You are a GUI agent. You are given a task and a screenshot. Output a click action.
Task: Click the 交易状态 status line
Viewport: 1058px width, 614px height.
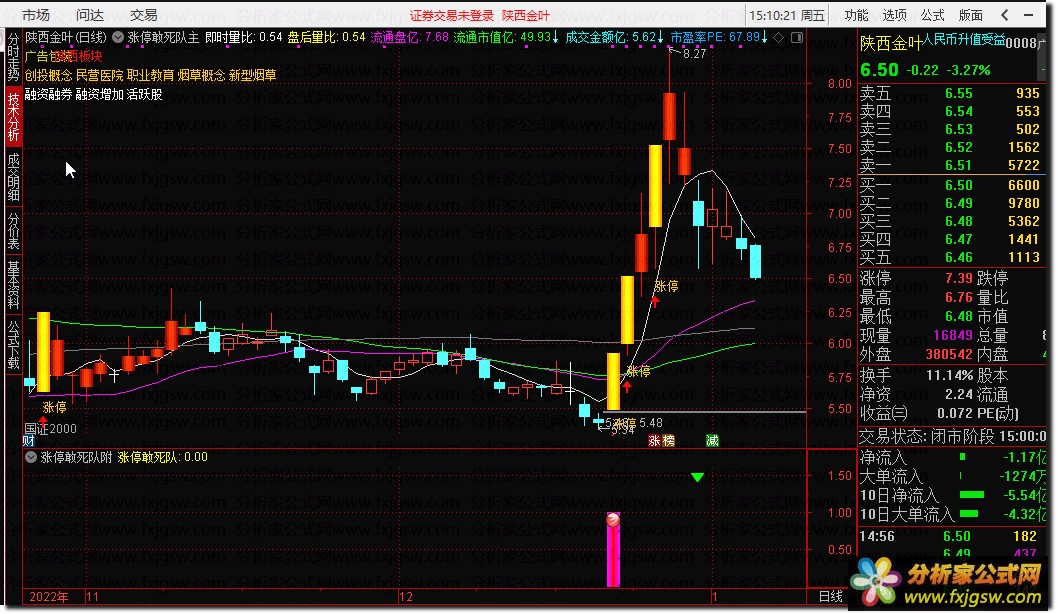pyautogui.click(x=952, y=437)
